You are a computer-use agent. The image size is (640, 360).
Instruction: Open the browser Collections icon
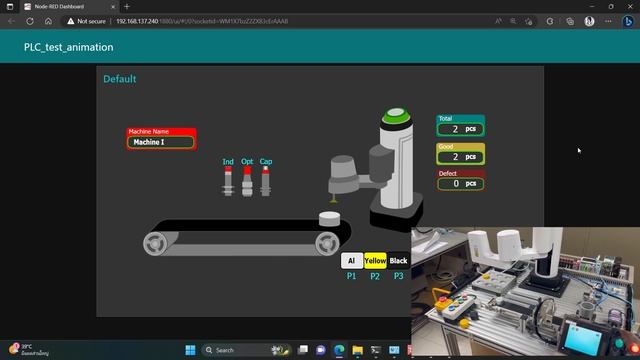570,21
